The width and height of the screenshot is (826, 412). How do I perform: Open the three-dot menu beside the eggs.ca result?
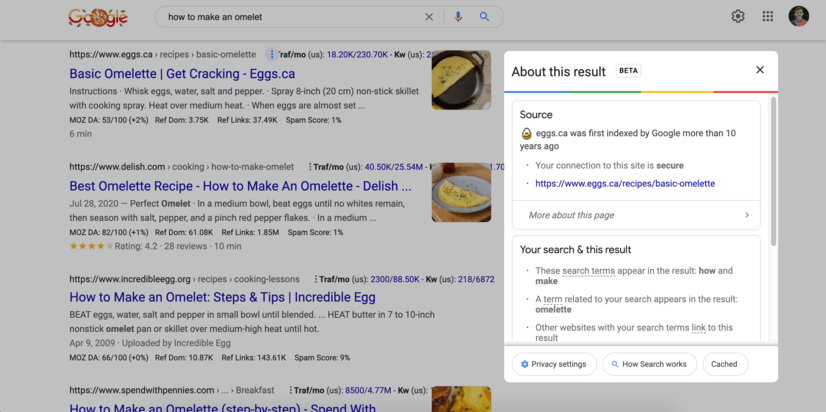[270, 54]
